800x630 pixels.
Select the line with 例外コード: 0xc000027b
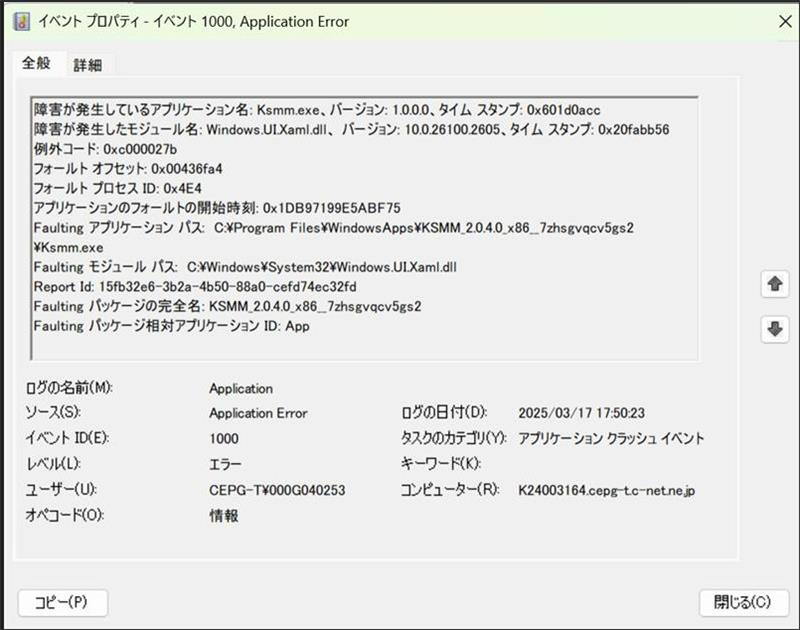click(105, 149)
